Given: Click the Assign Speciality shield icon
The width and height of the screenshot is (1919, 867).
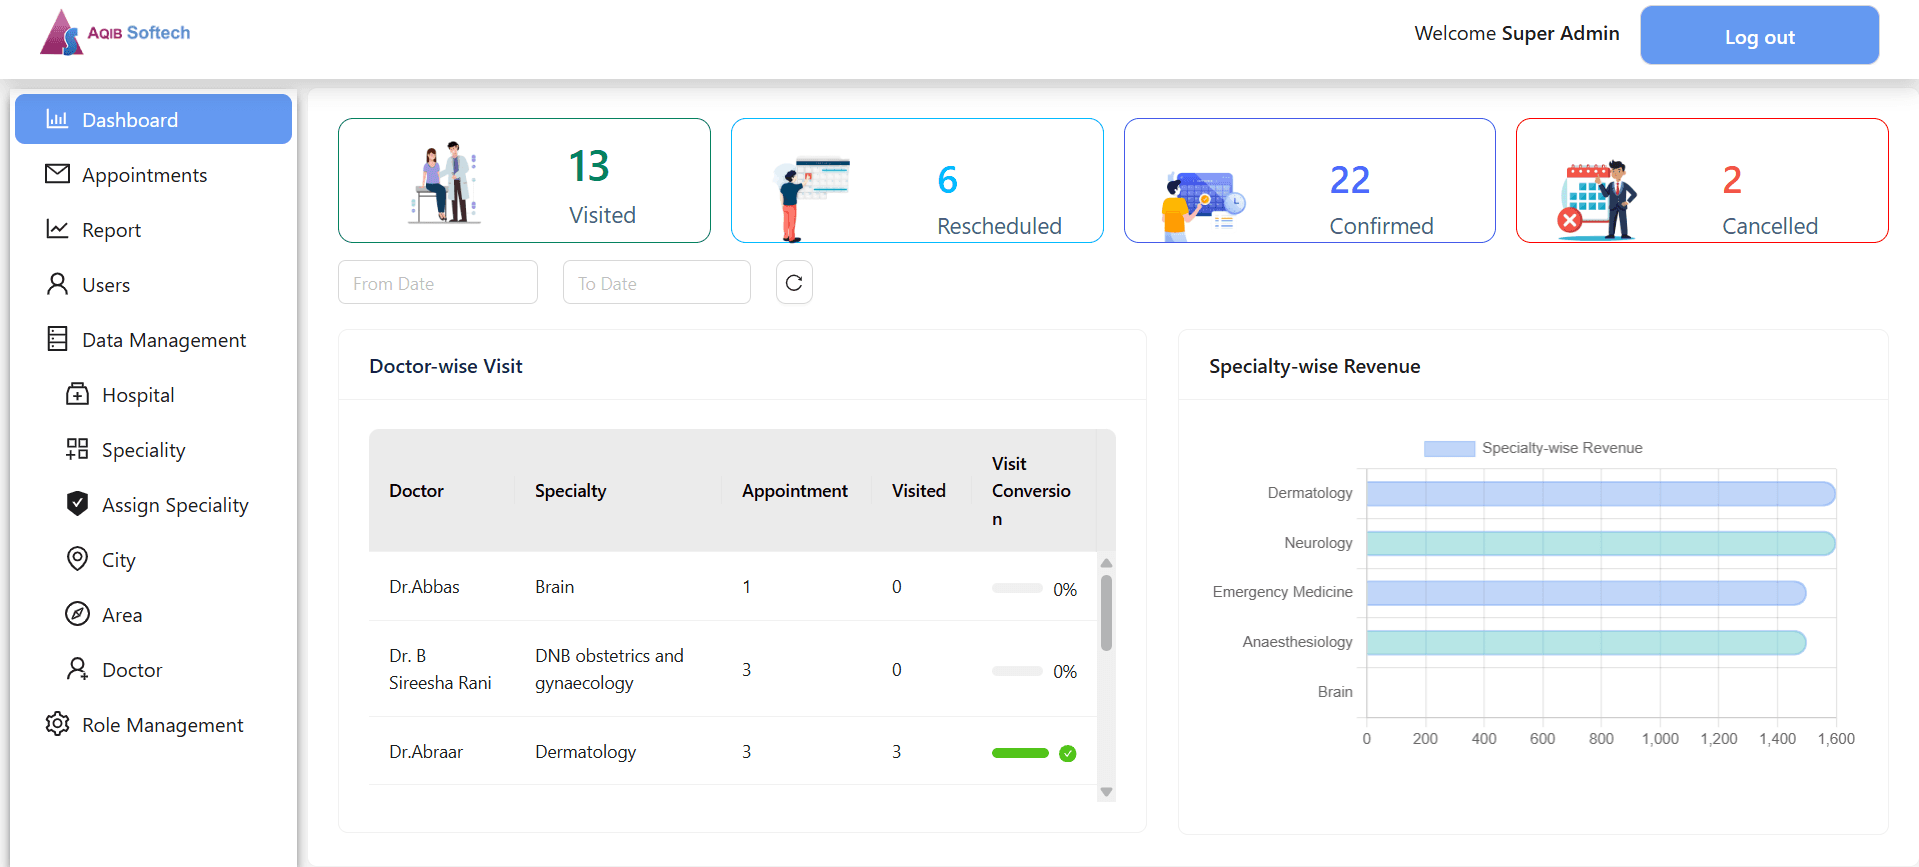Looking at the screenshot, I should 77,504.
